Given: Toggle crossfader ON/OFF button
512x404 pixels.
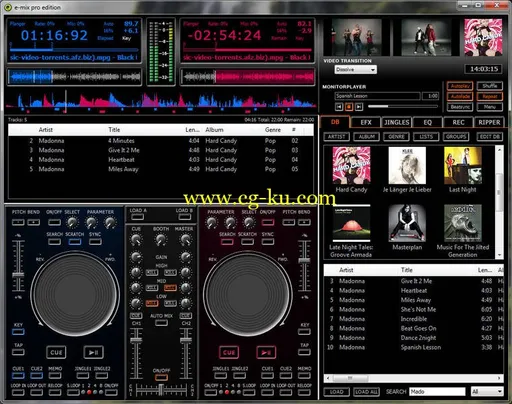Looking at the screenshot, I should [x=161, y=377].
